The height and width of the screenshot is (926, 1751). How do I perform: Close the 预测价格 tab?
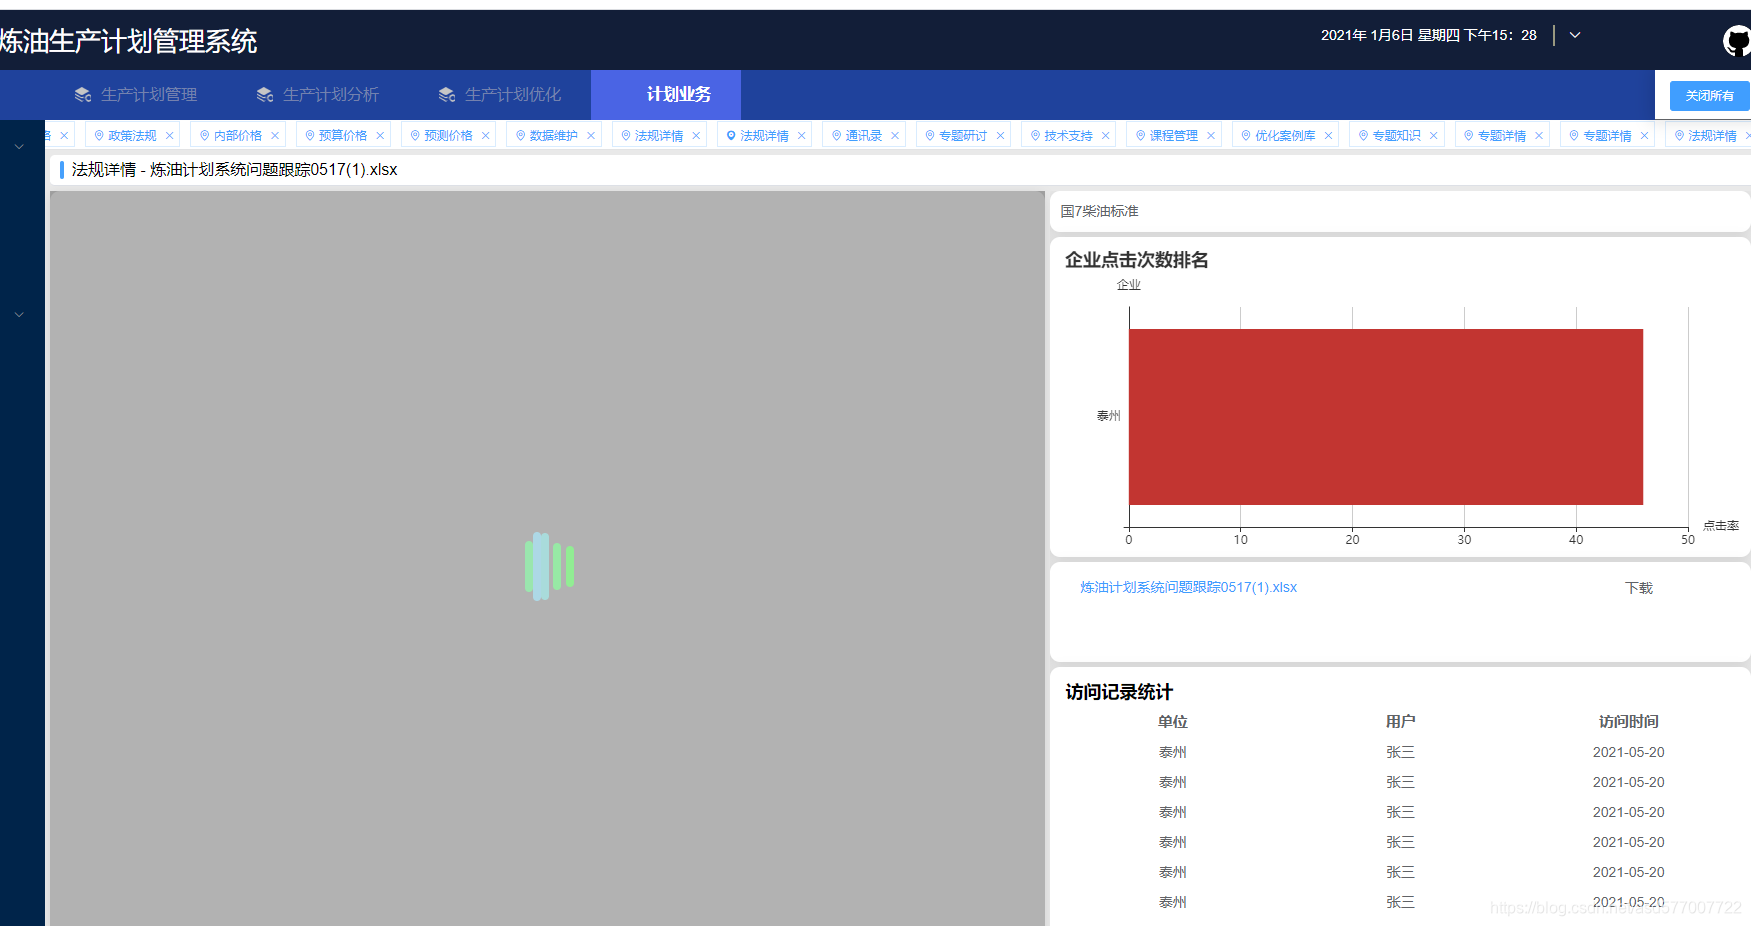(486, 136)
